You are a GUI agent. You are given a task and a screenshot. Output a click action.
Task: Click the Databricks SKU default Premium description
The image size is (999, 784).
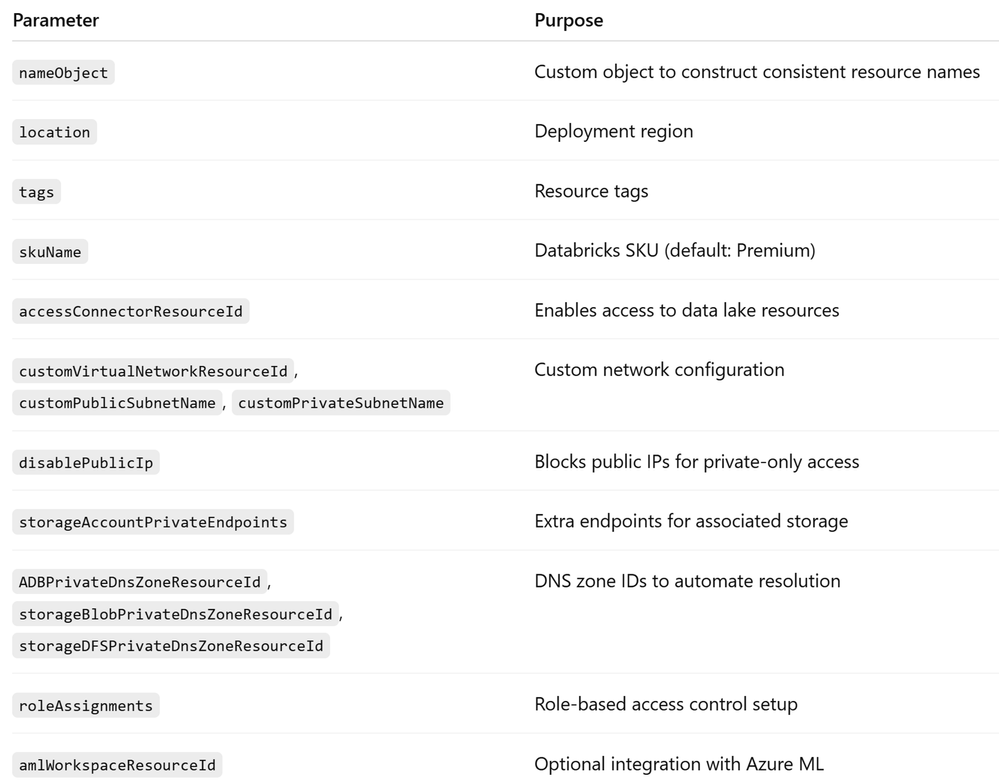tap(674, 251)
